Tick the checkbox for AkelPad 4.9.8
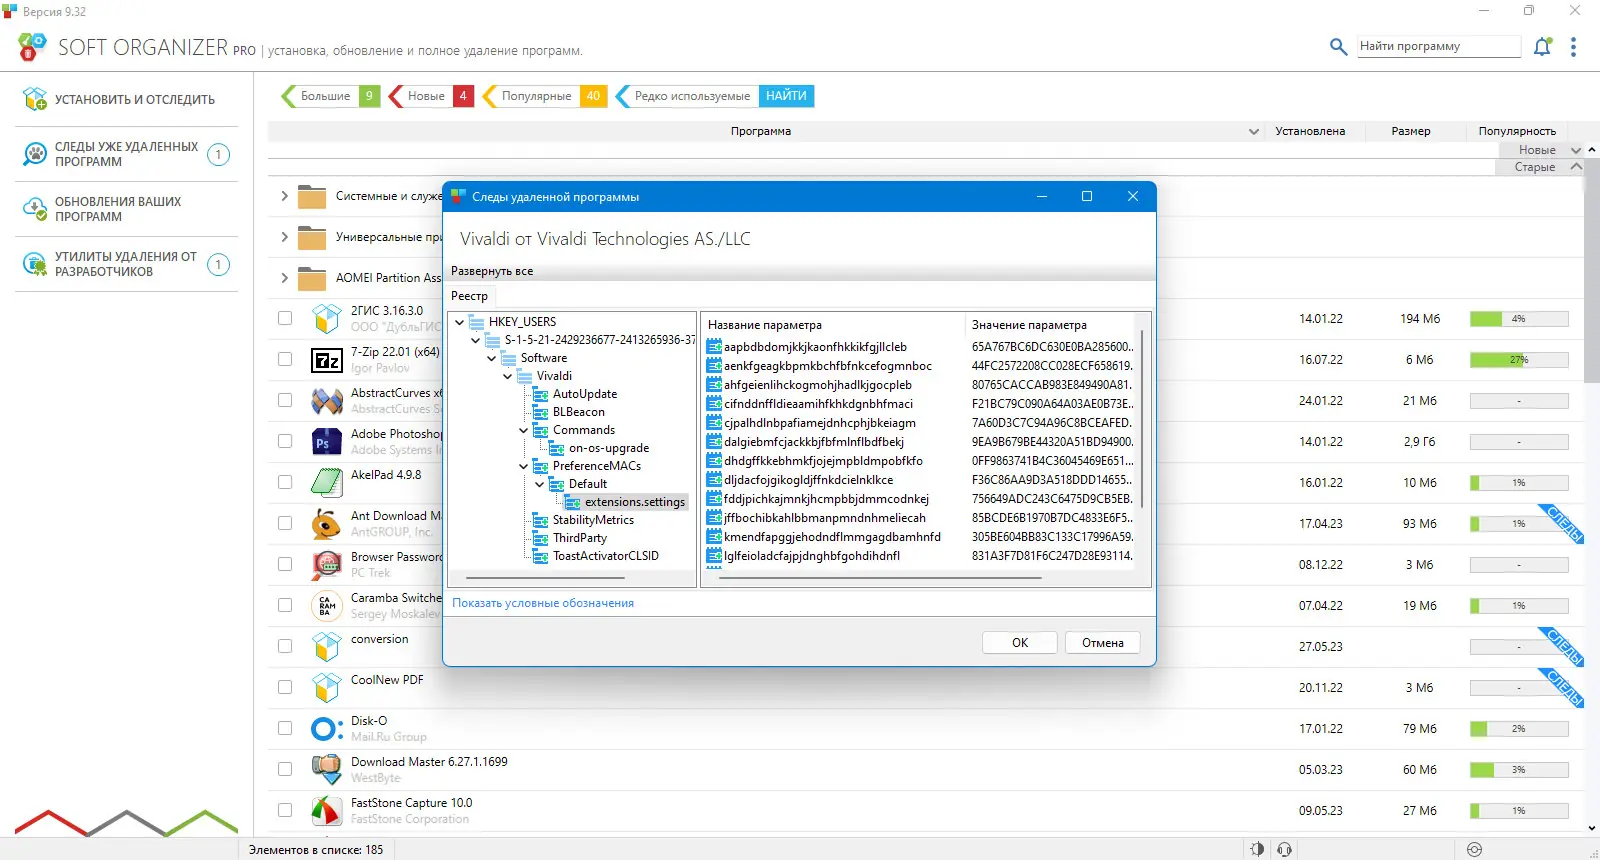Viewport: 1600px width, 860px height. [x=285, y=483]
